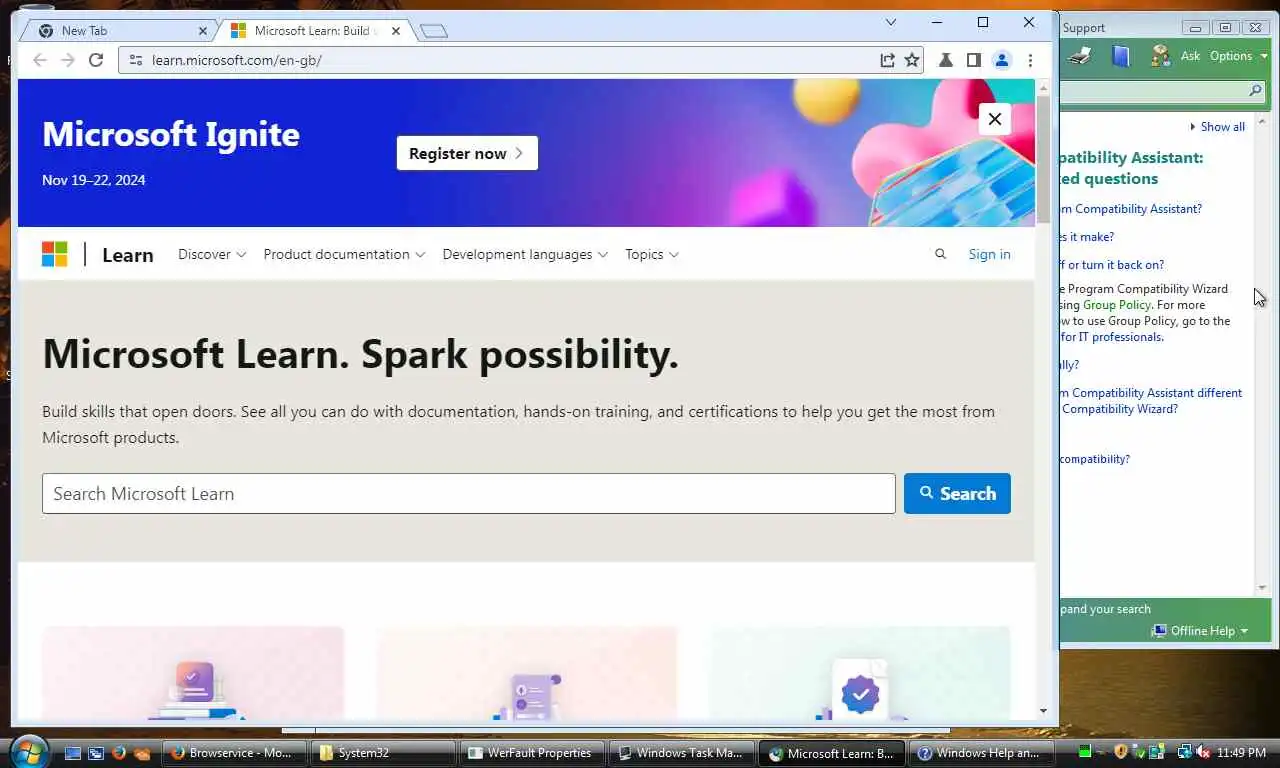This screenshot has height=768, width=1280.
Task: Switch to Windows Help taskbar button
Action: click(980, 753)
